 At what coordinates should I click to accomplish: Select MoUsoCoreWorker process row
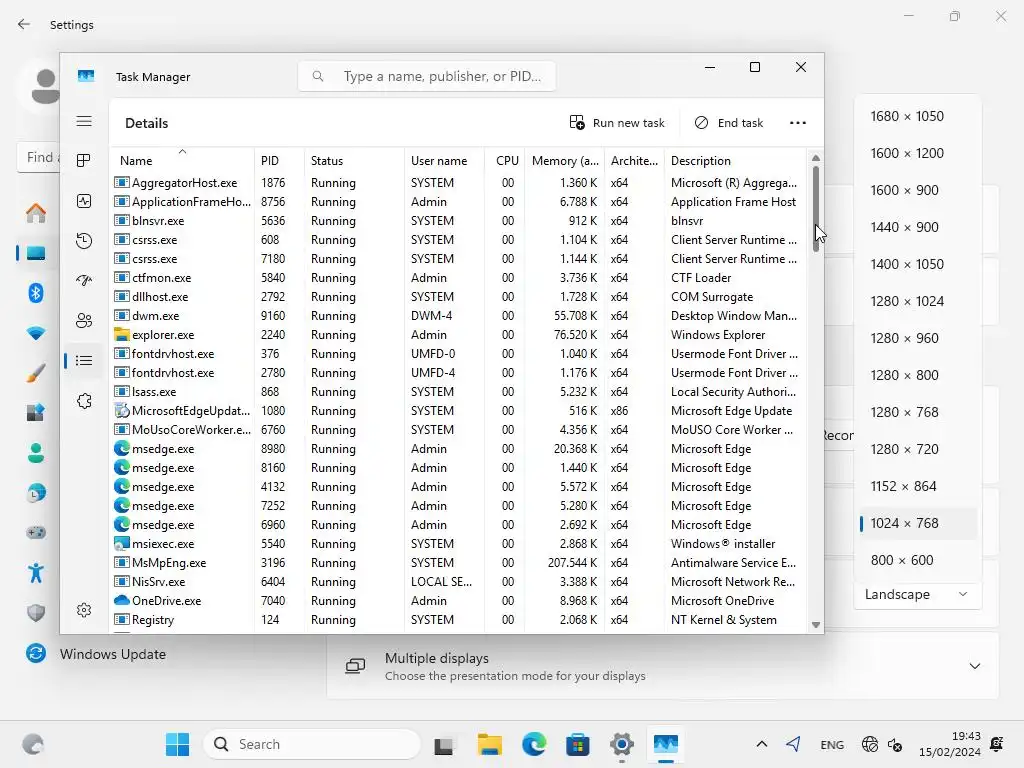click(x=458, y=430)
